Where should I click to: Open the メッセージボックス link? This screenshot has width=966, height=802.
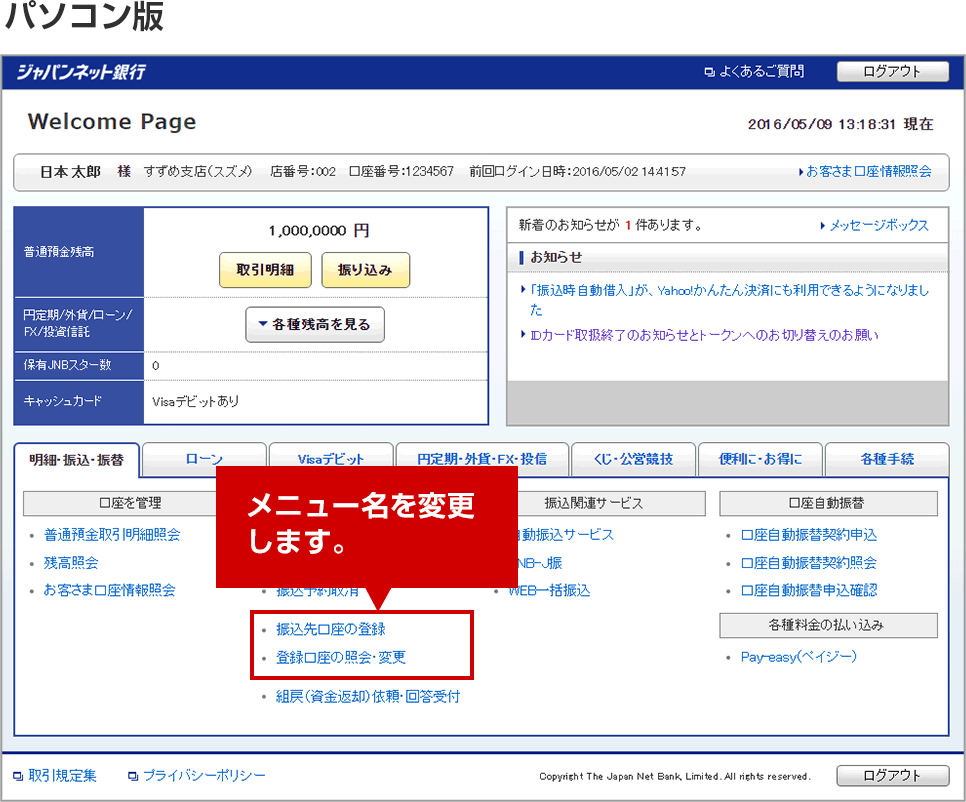(x=878, y=225)
